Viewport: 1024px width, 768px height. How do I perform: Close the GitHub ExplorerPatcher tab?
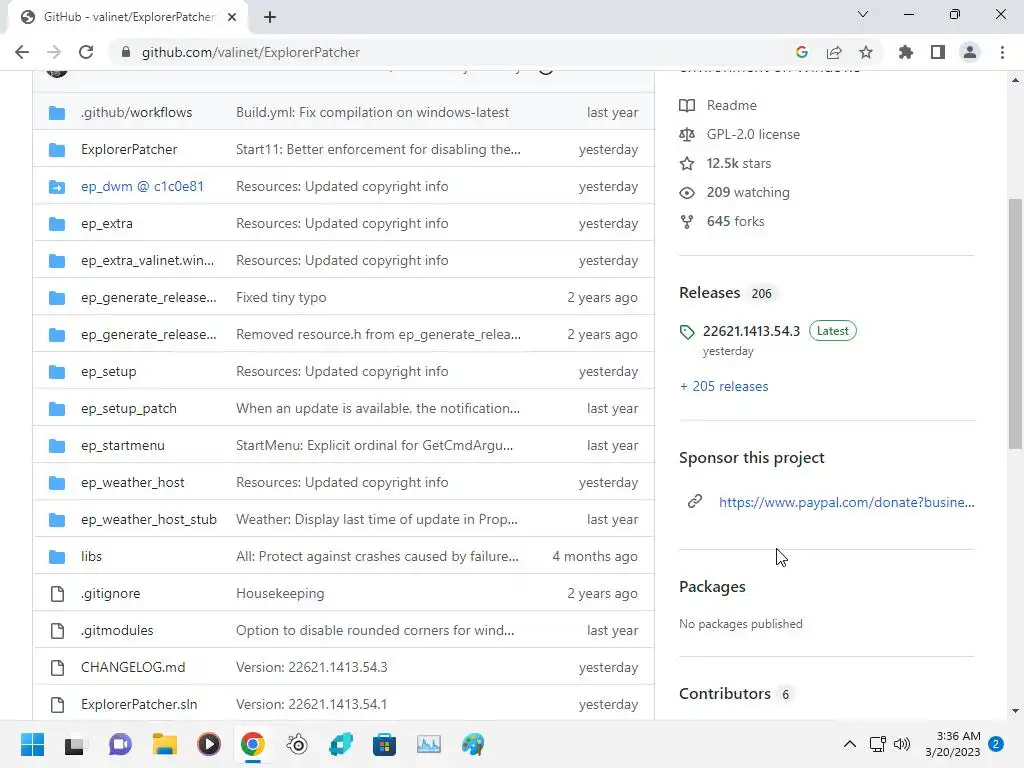232,17
